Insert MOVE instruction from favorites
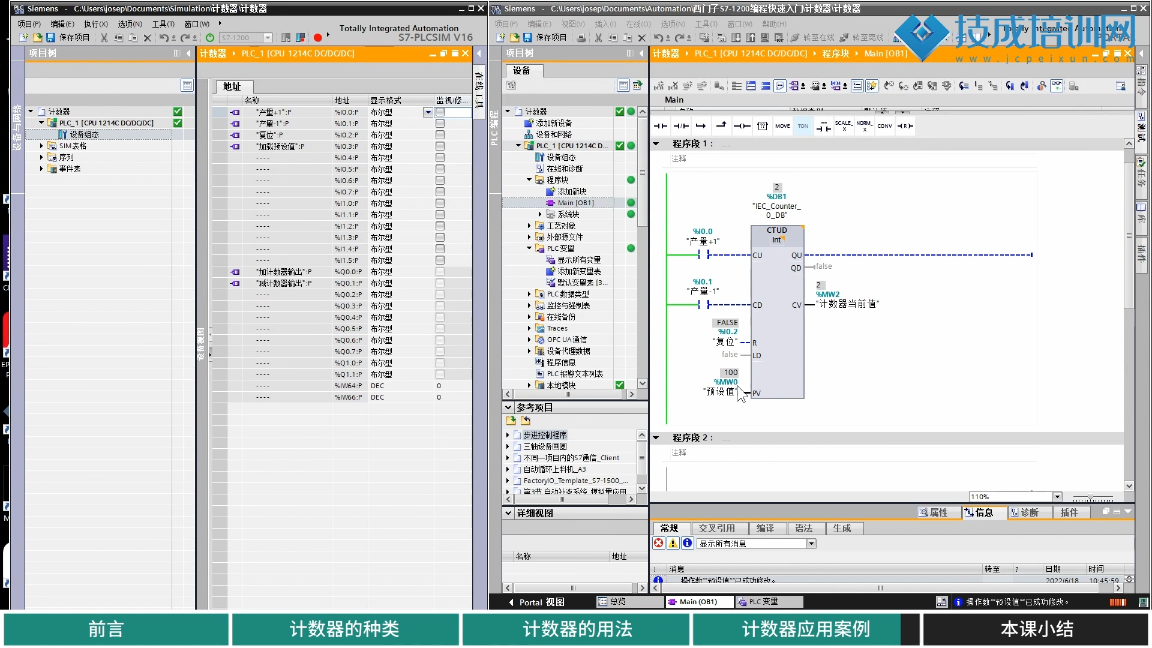This screenshot has height=648, width=1152. pyautogui.click(x=782, y=126)
